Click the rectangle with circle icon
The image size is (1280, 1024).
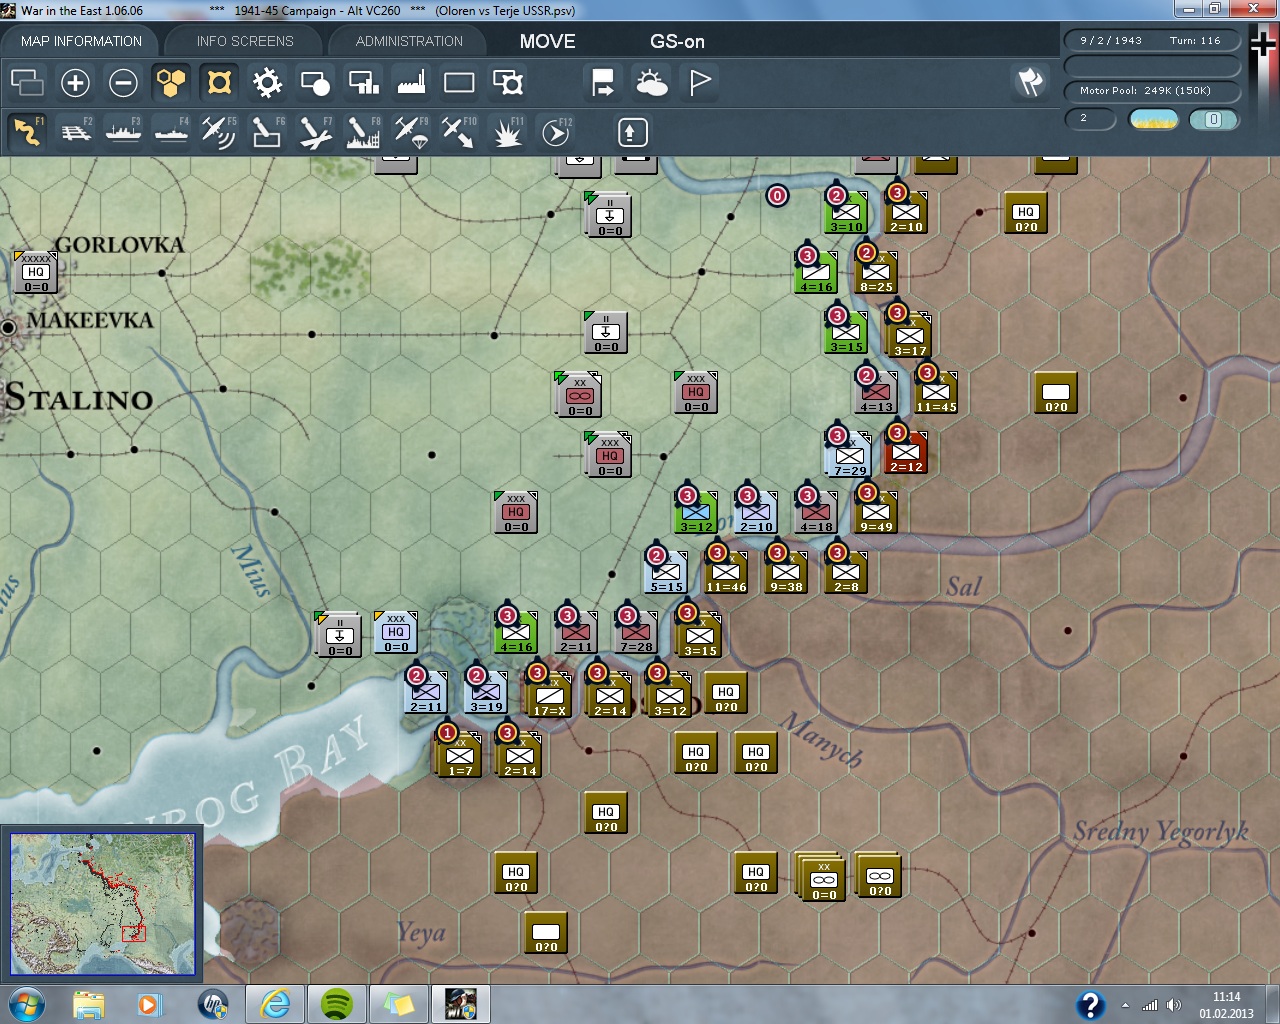click(x=315, y=82)
